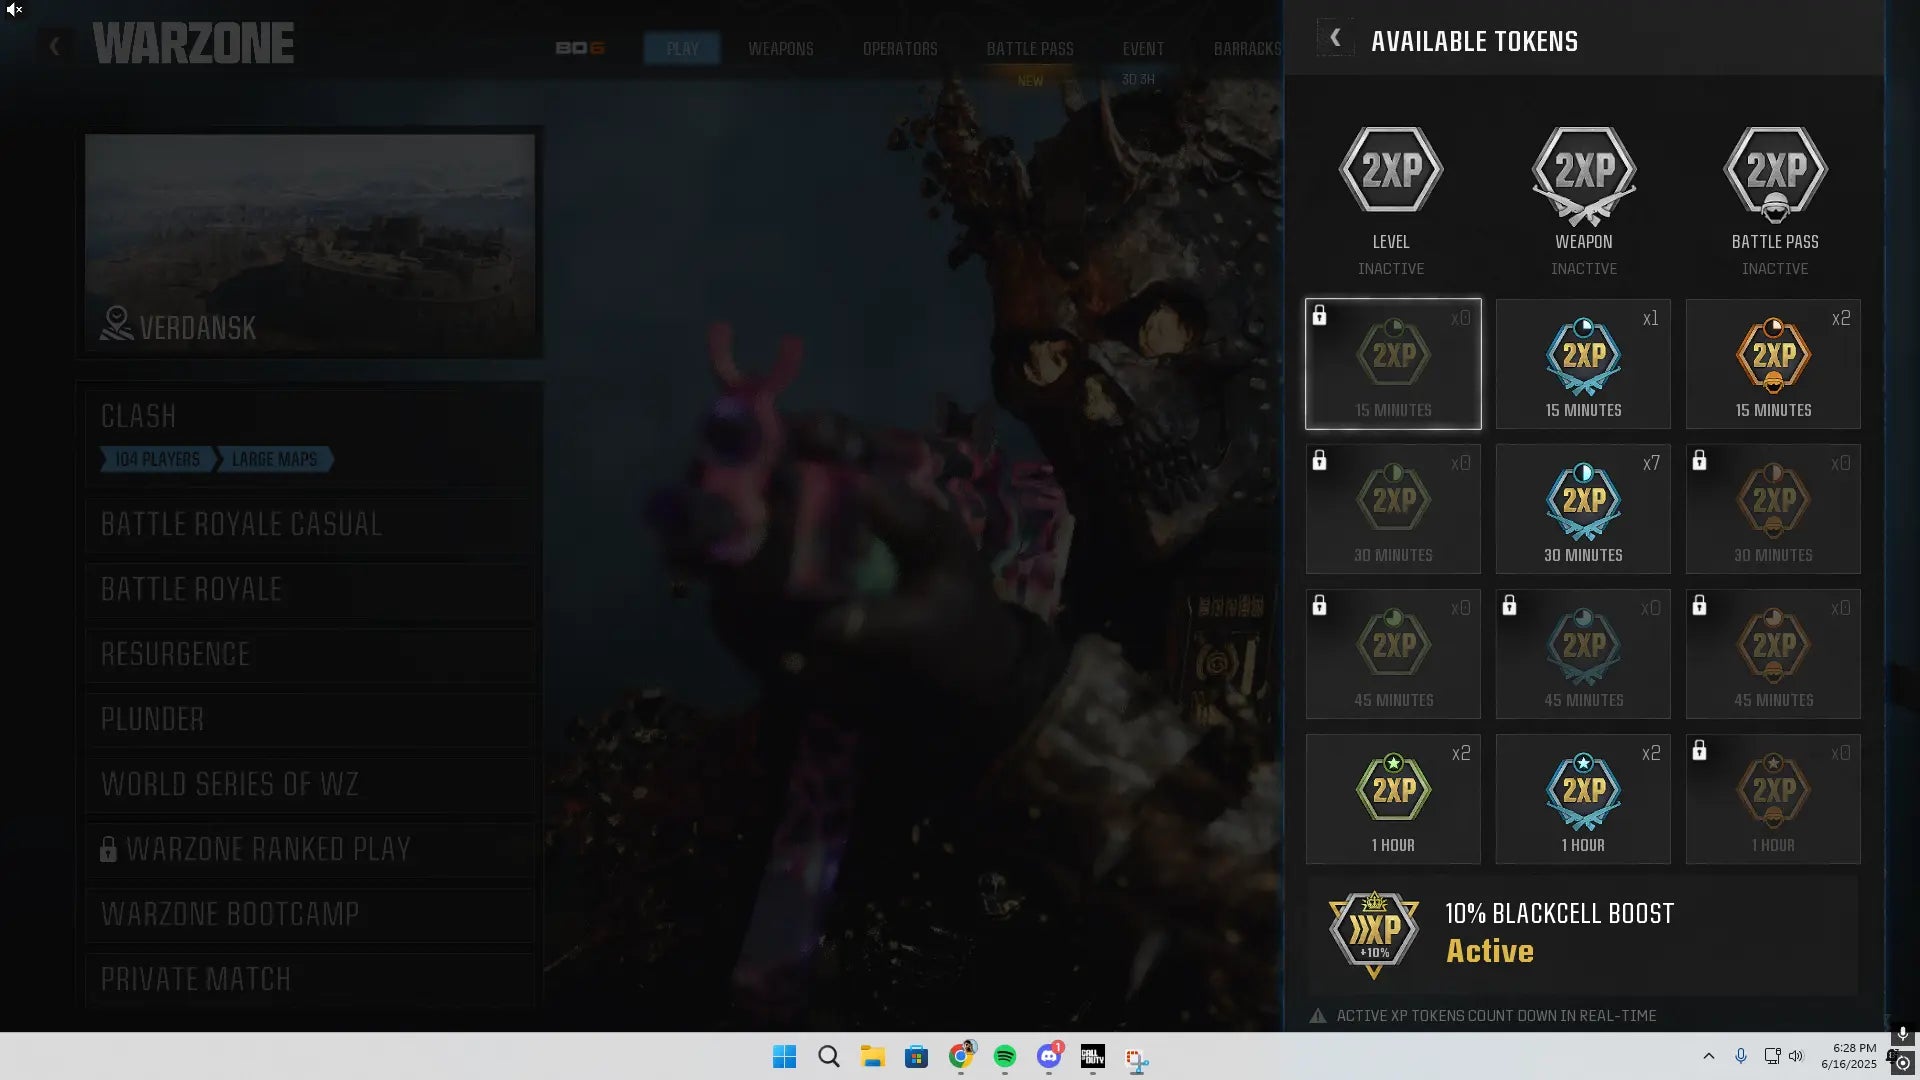
Task: Select the locked Warzone Ranked Play mode
Action: [310, 849]
